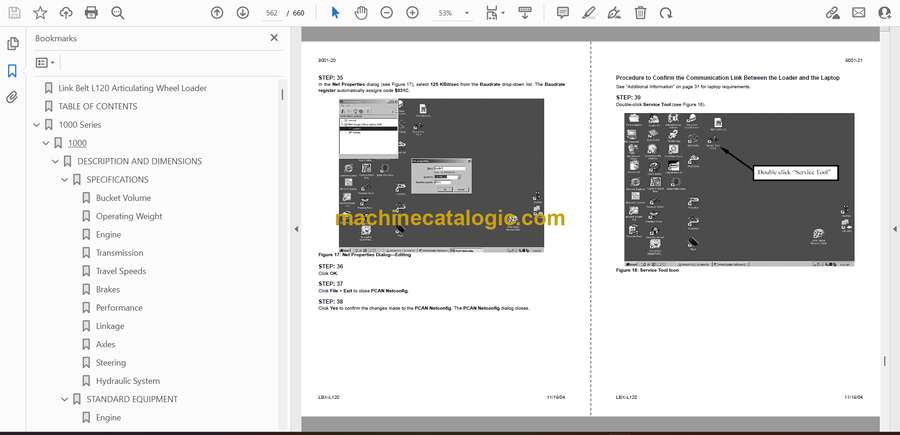Click the STEP: 36 heading text
Screen dimensions: 900x435
[331, 266]
